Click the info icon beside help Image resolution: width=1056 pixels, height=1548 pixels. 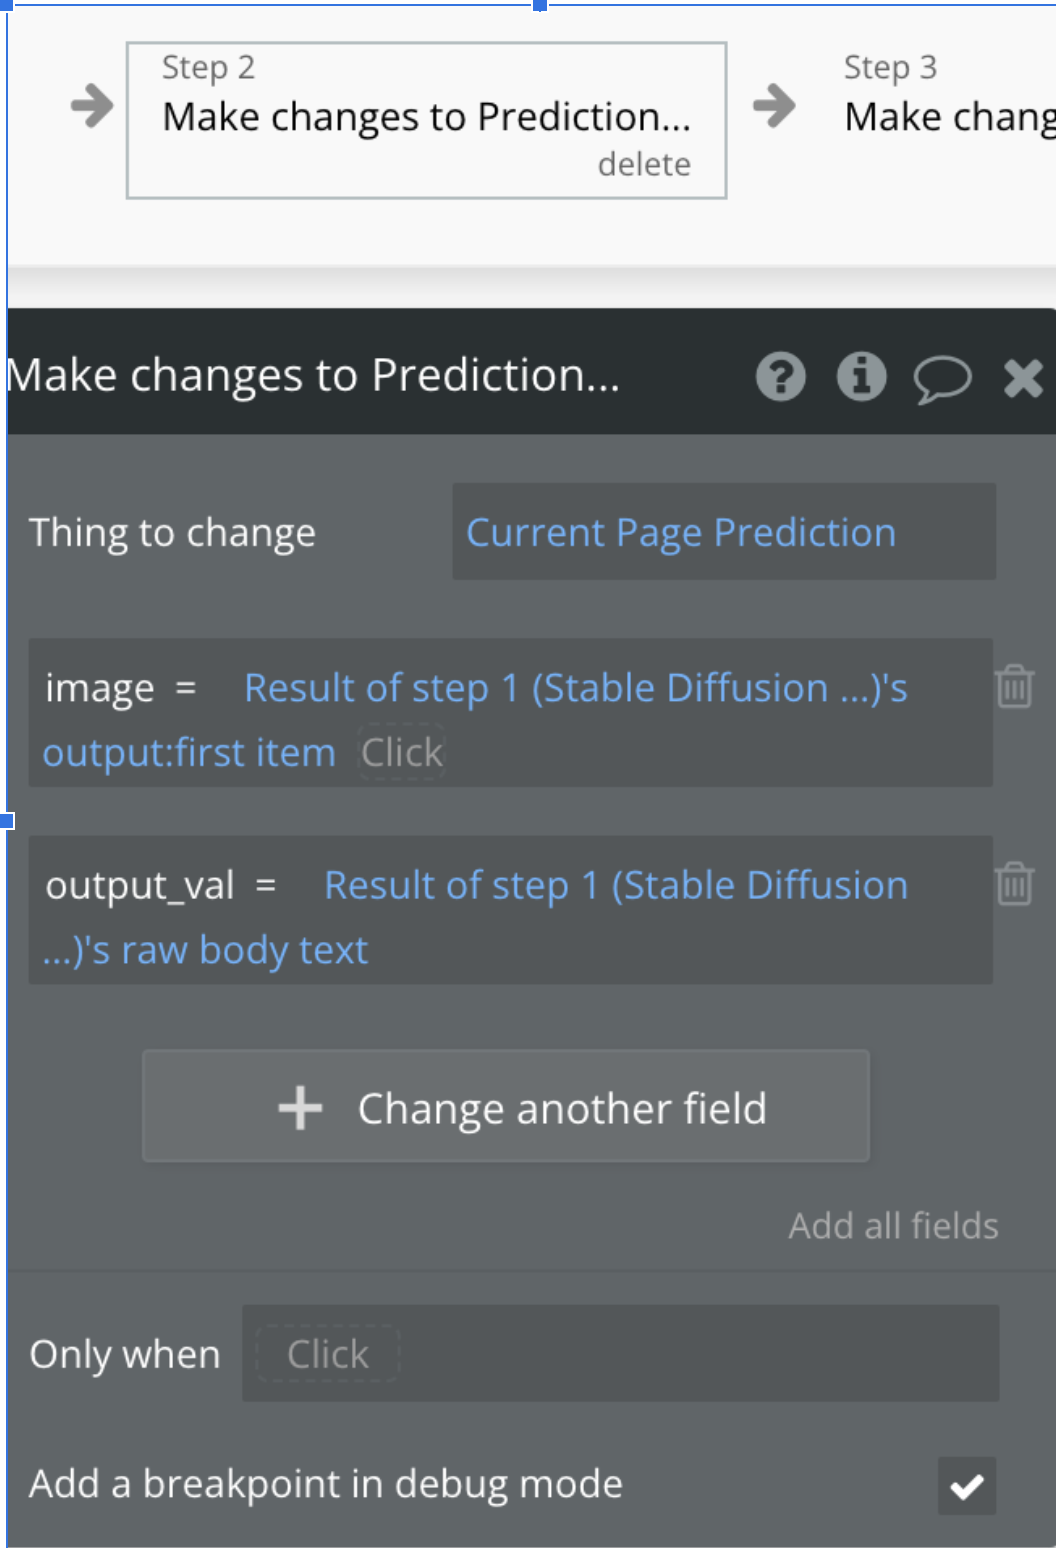859,377
